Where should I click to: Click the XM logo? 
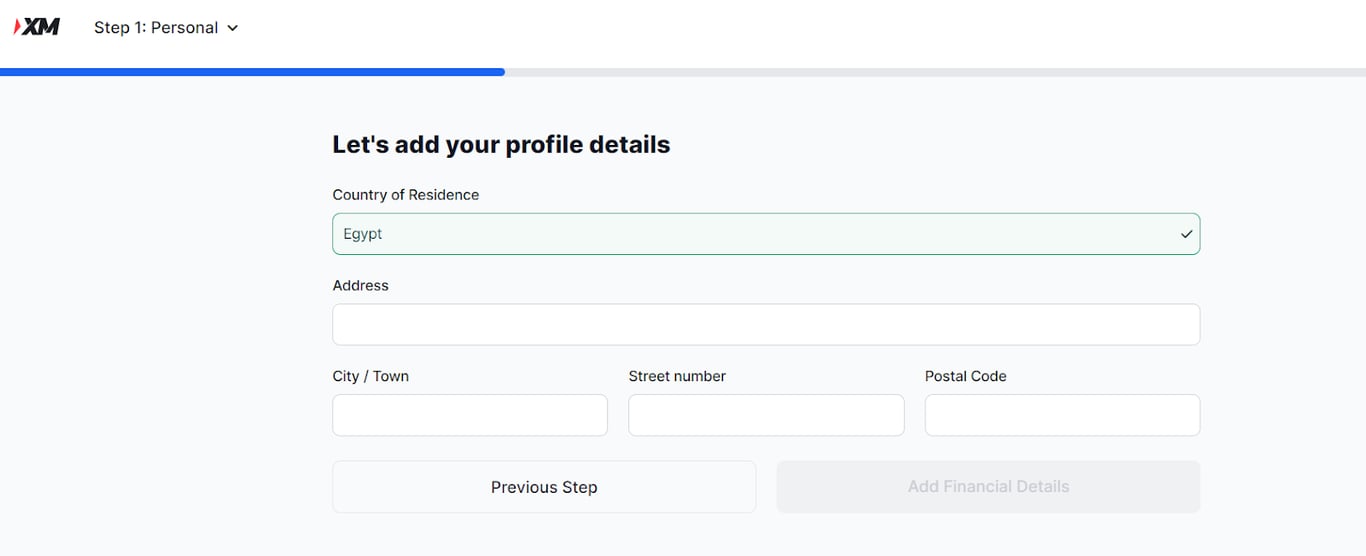[37, 27]
